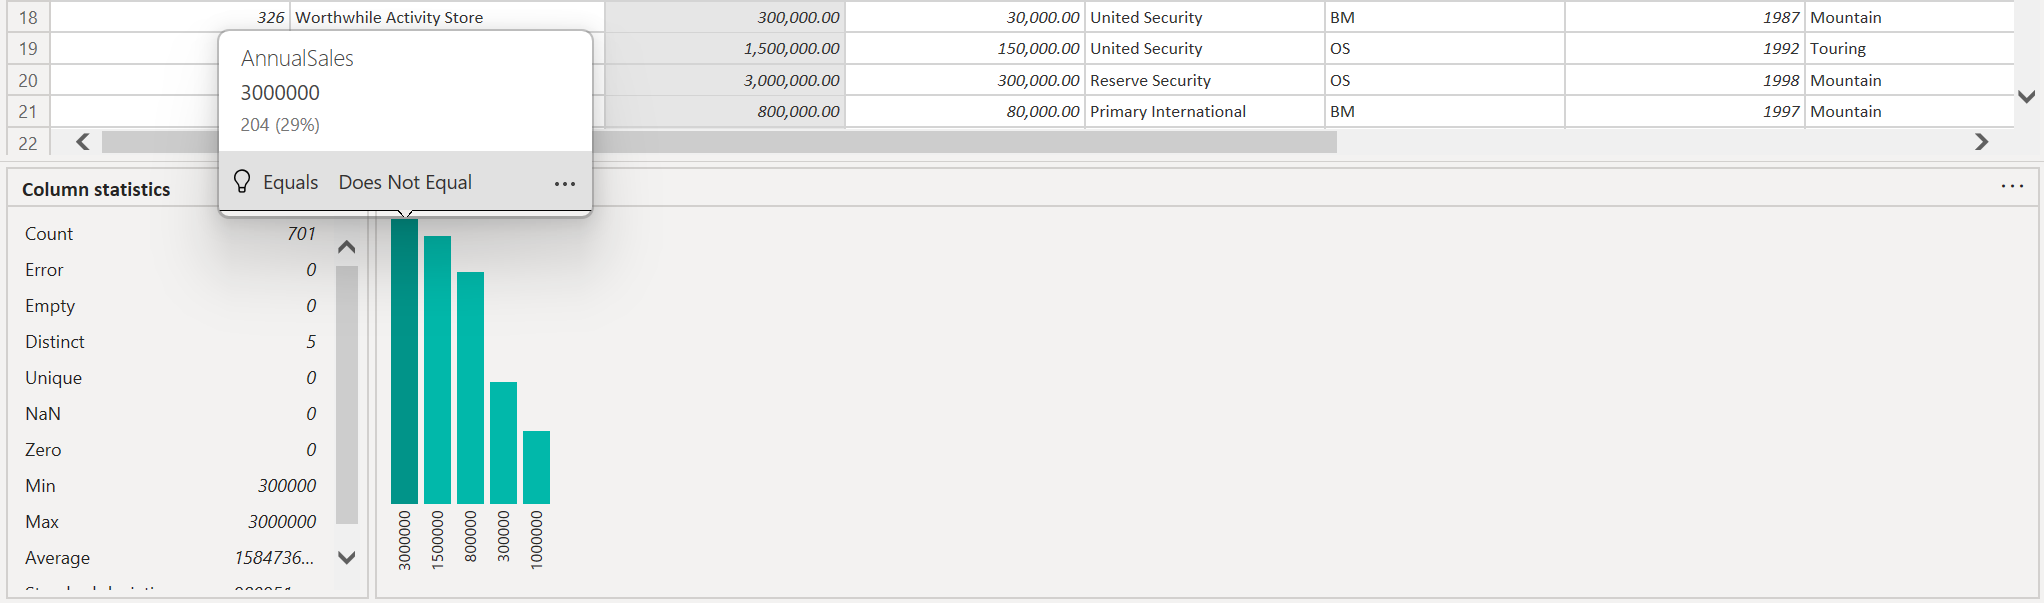This screenshot has width=2044, height=603.
Task: Apply Equals filter for 3000000
Action: point(290,182)
